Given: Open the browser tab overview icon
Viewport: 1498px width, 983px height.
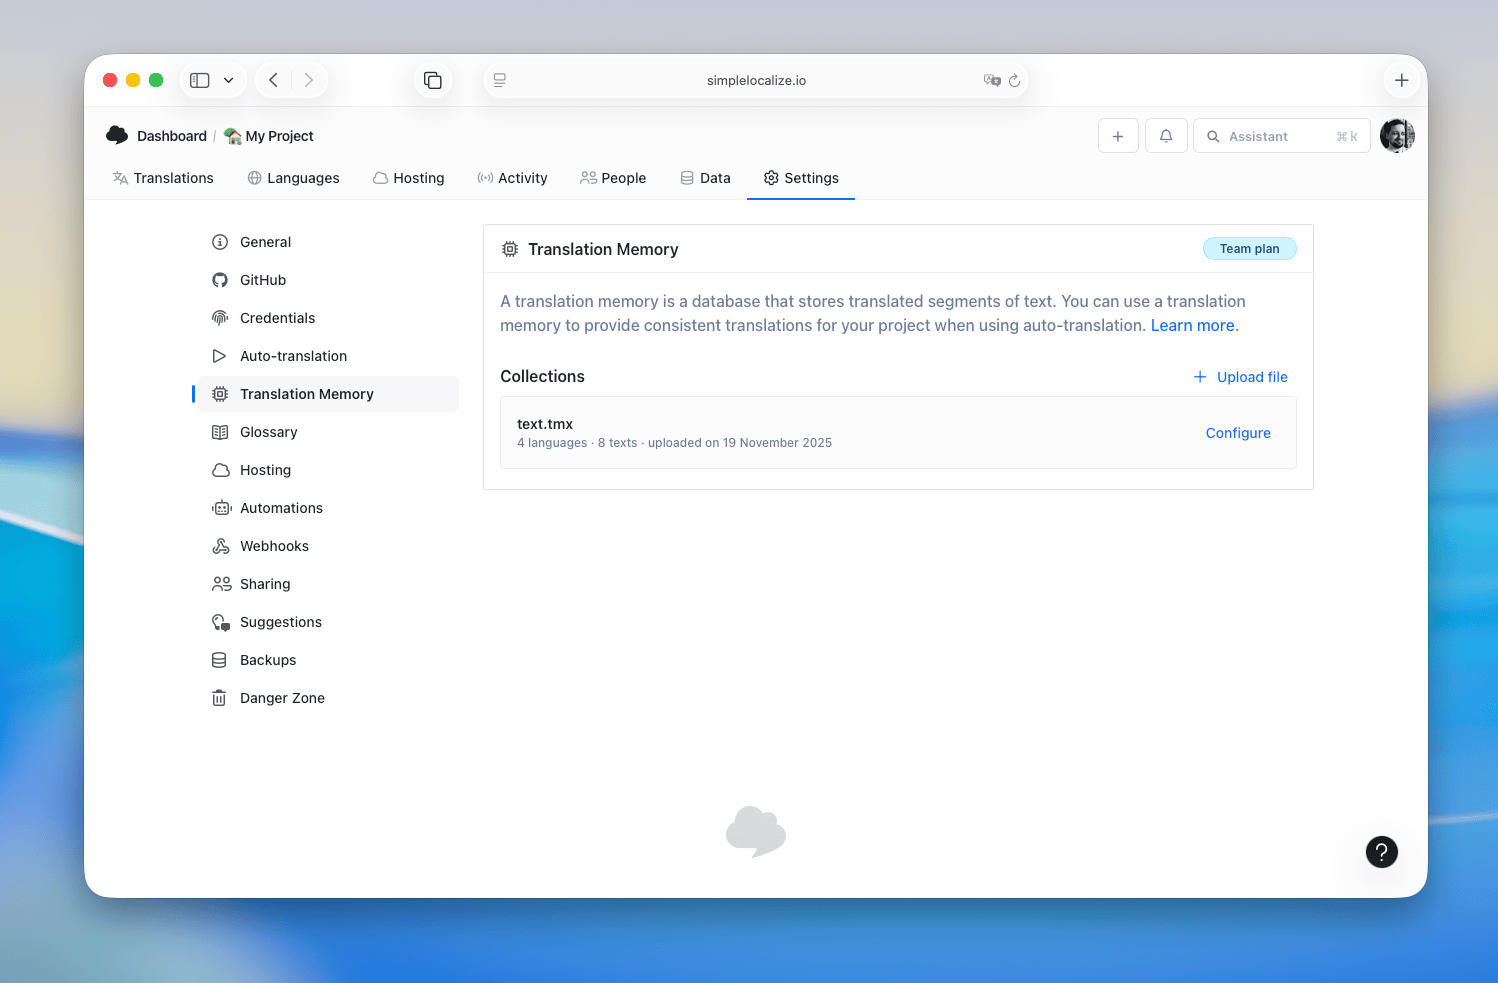Looking at the screenshot, I should [x=433, y=81].
